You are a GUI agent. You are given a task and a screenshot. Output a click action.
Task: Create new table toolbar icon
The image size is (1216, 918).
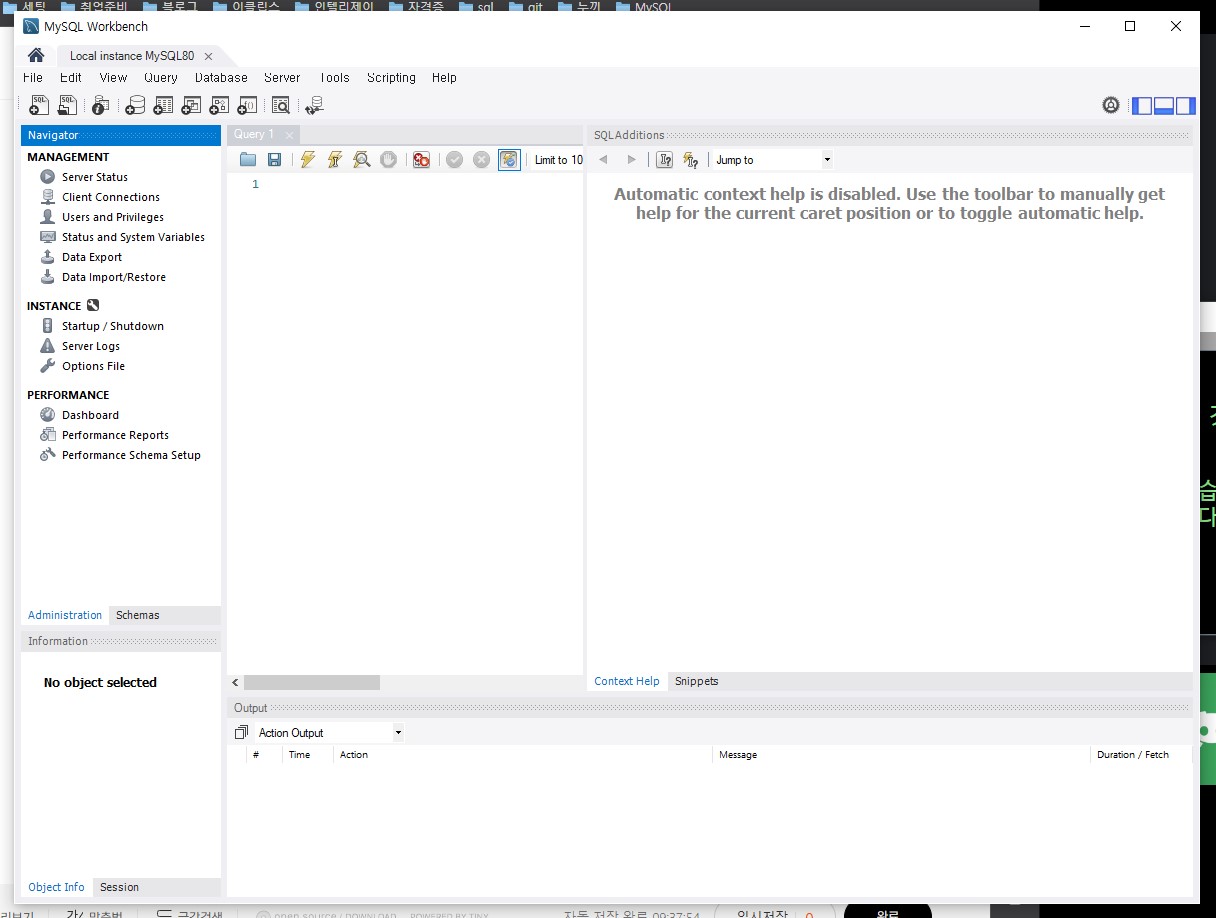[163, 105]
